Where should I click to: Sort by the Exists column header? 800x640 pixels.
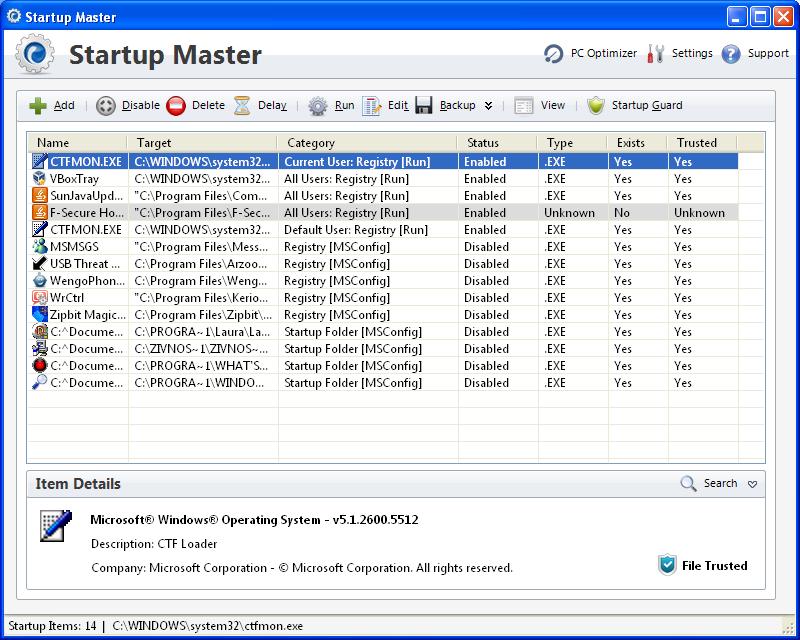[637, 143]
